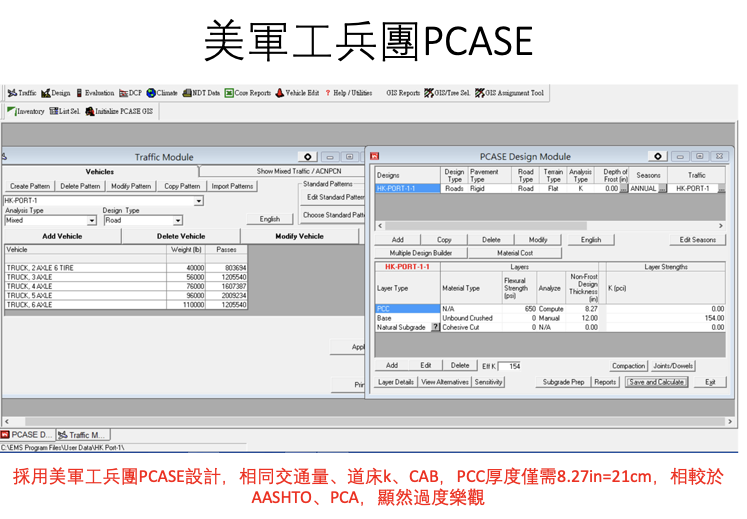Open the Evaluation toolbar icon
747x519 pixels.
(95, 93)
